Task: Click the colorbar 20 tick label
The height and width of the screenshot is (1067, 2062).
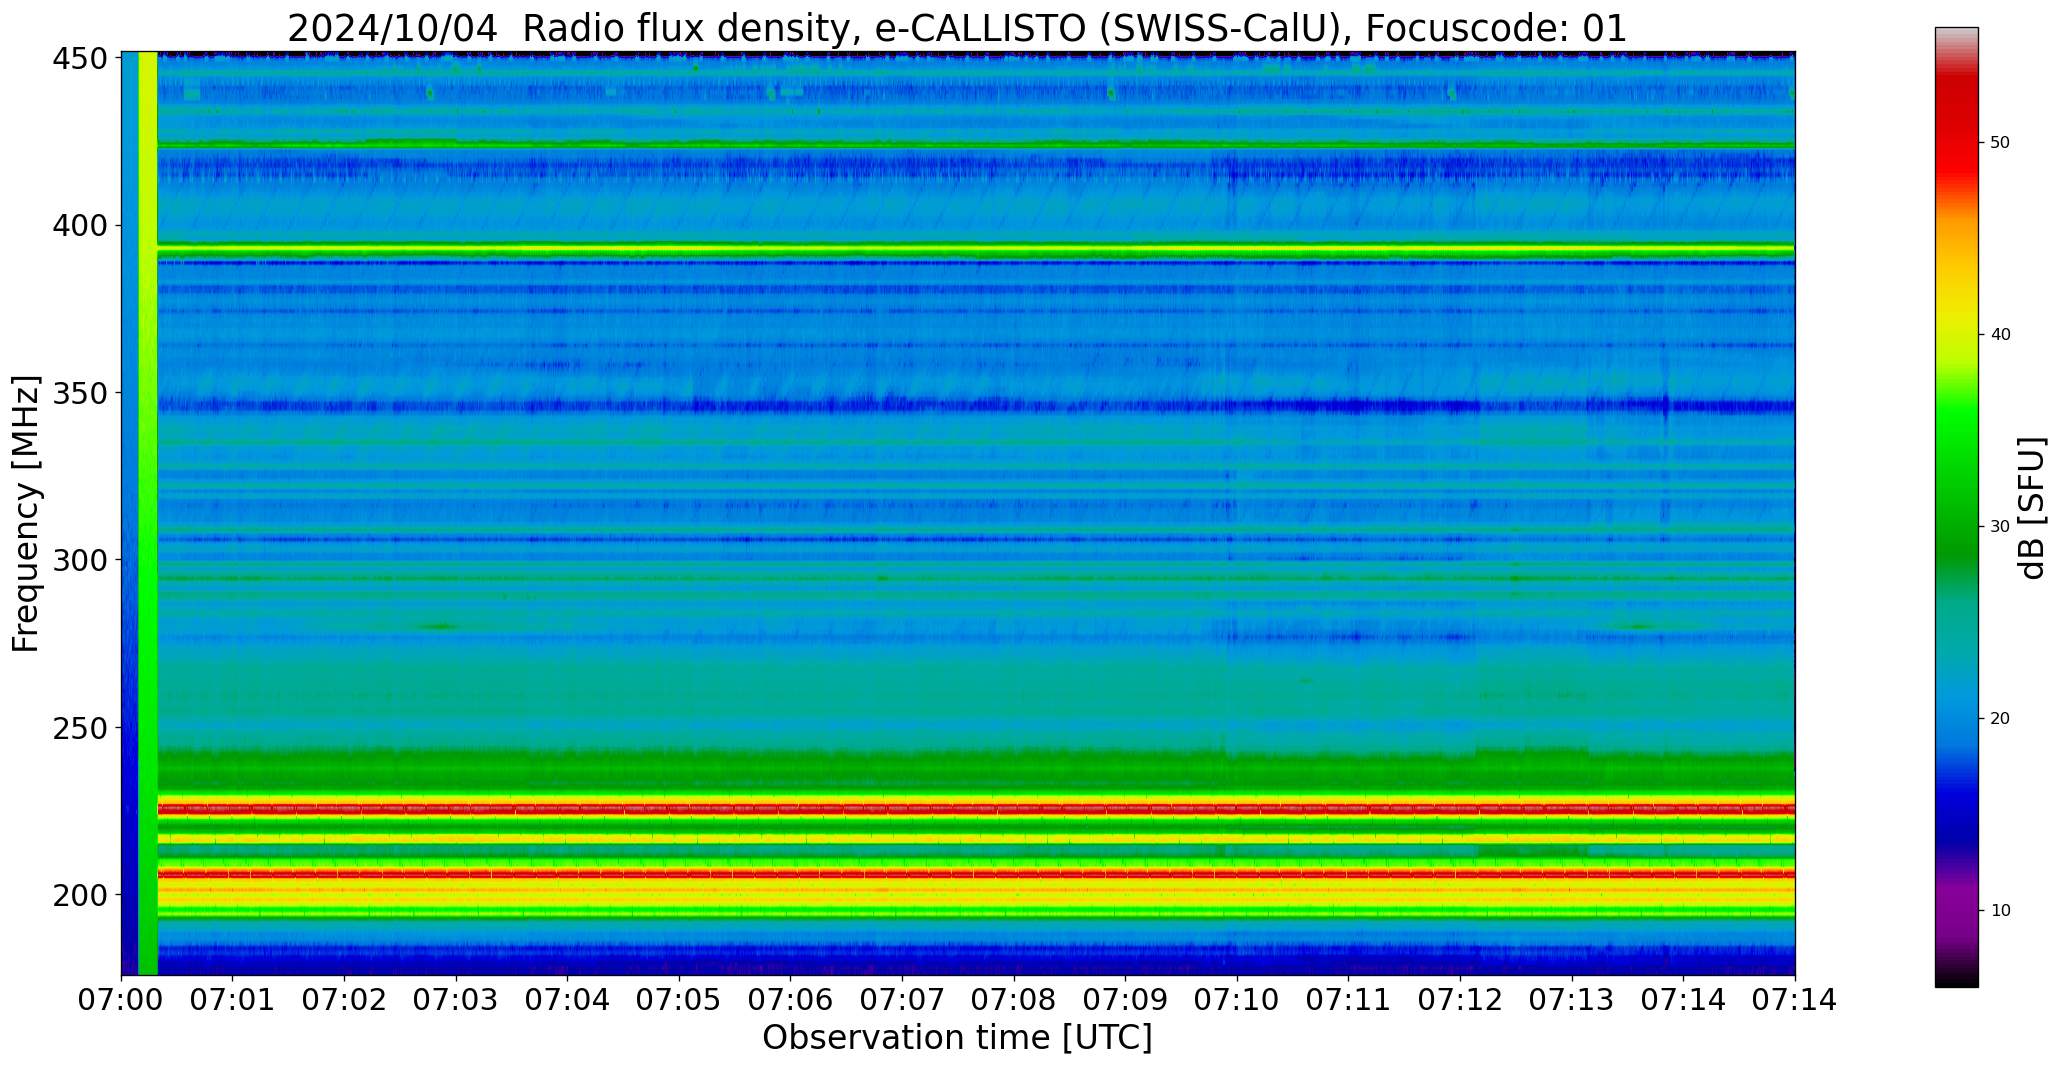Action: (2001, 719)
